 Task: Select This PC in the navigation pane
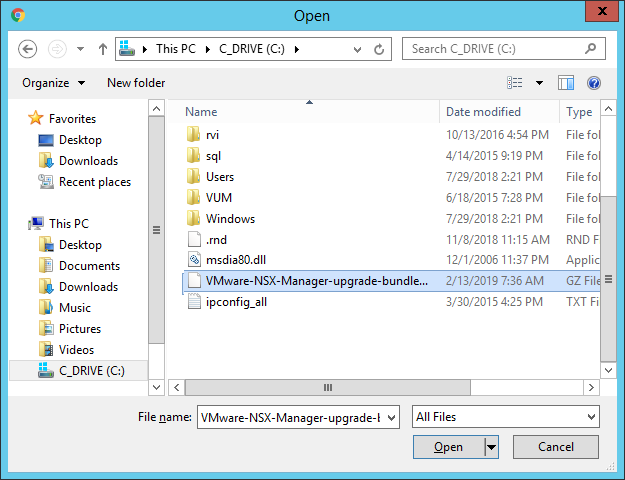59,223
